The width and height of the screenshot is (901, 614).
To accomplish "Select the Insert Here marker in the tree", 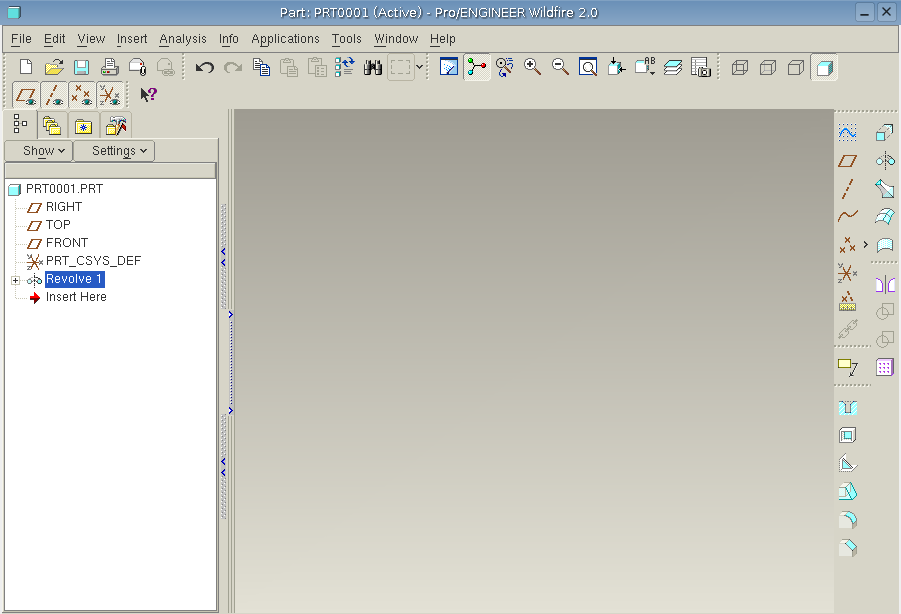I will click(76, 297).
